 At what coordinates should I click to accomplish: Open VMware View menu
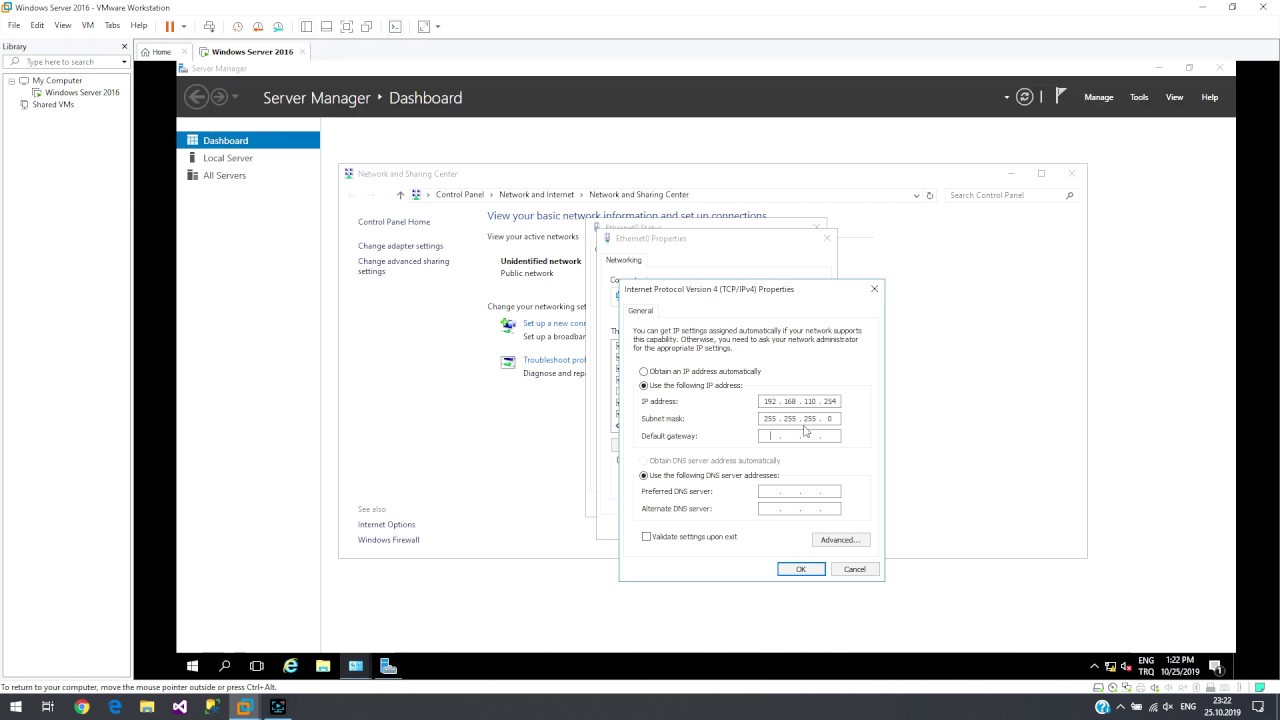point(63,25)
